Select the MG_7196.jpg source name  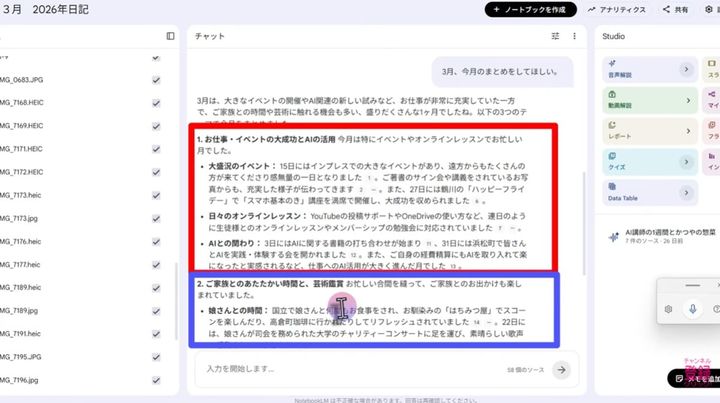(19, 380)
